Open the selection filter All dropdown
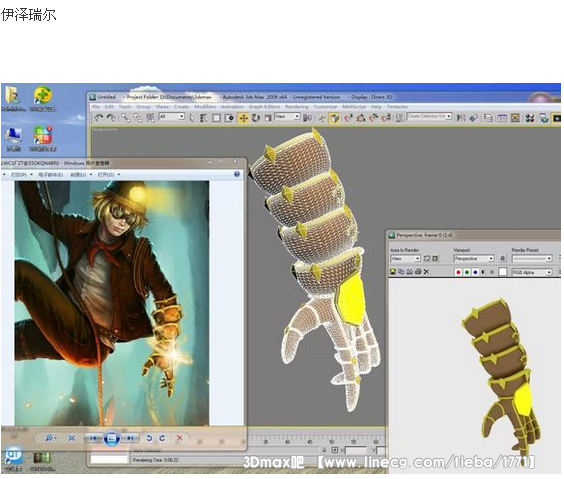Viewport: 564px width, 479px height. (172, 116)
